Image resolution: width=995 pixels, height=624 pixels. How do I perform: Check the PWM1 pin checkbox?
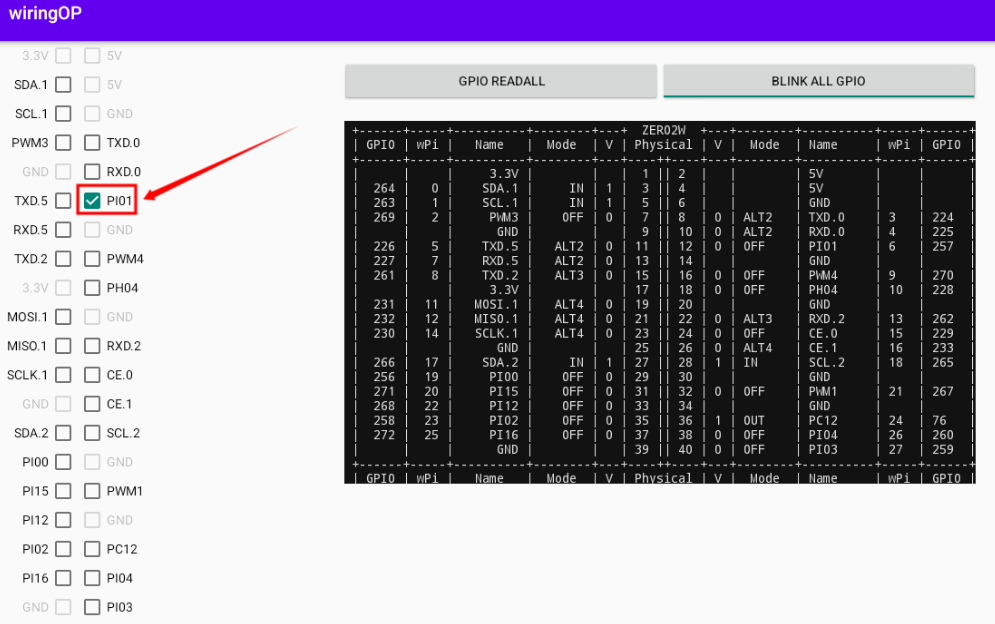pos(92,491)
